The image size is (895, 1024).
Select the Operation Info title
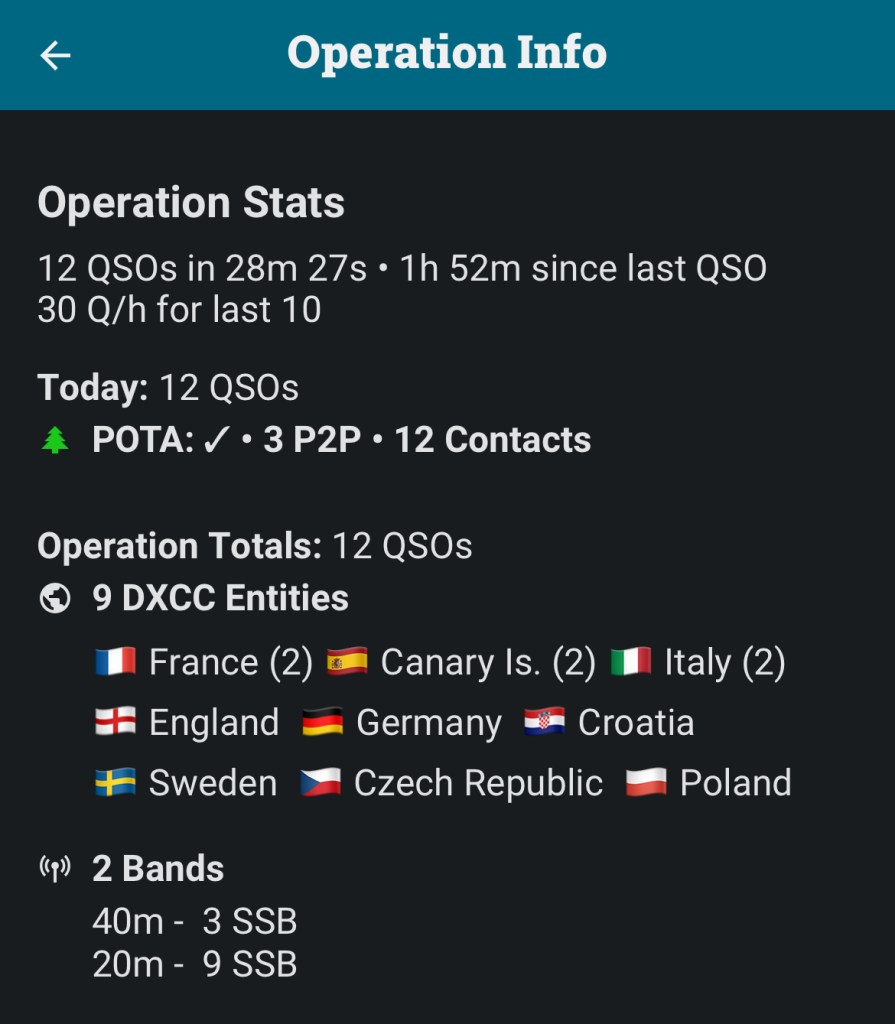coord(447,53)
